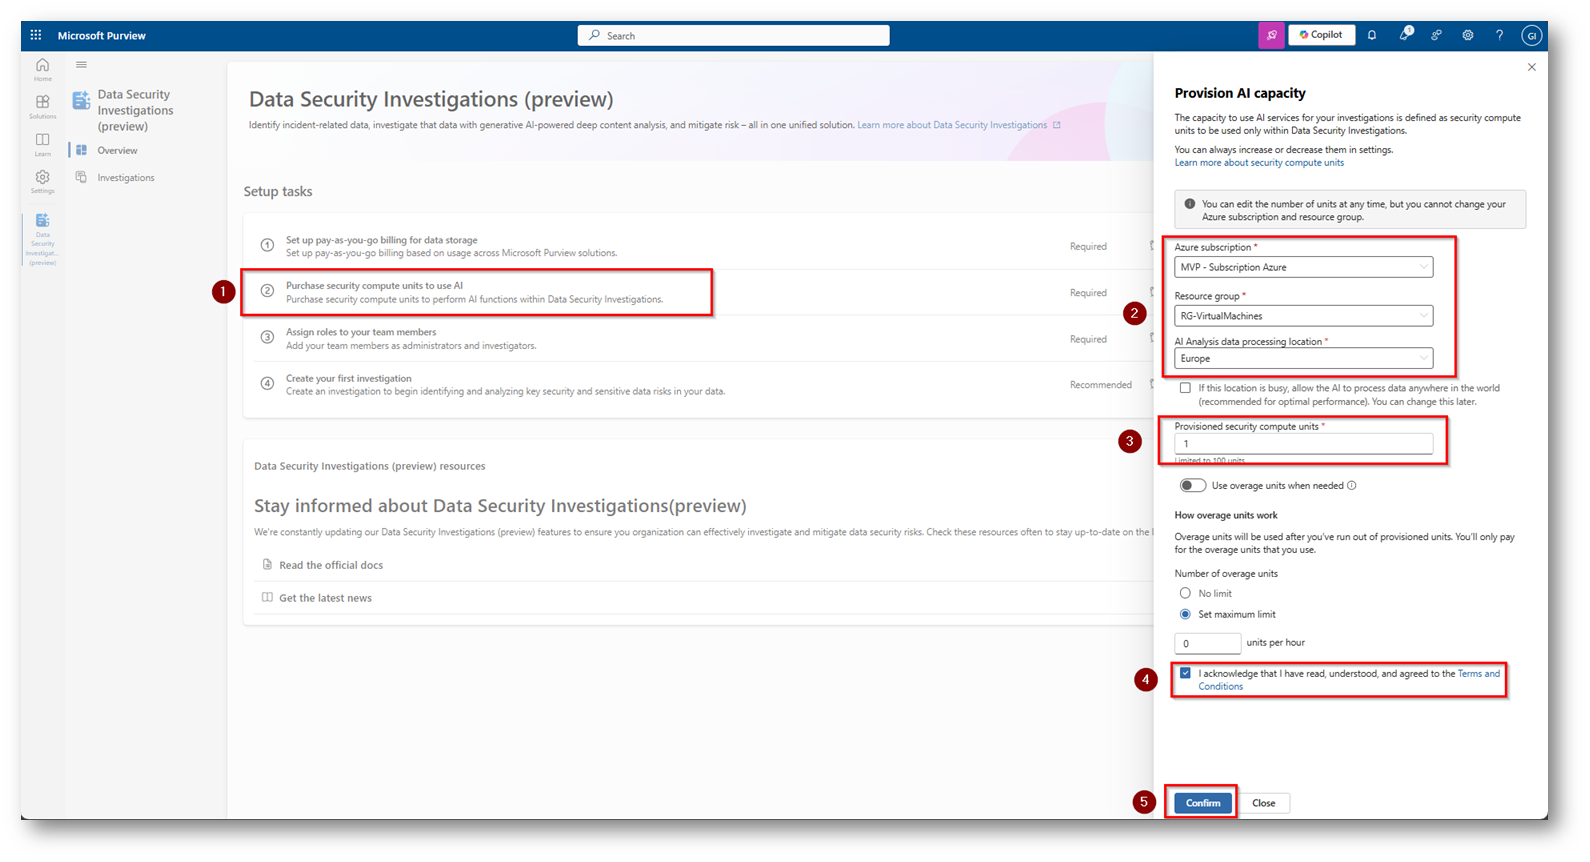
Task: Click Data Security Investigations sidebar header icon
Action: pyautogui.click(x=81, y=100)
